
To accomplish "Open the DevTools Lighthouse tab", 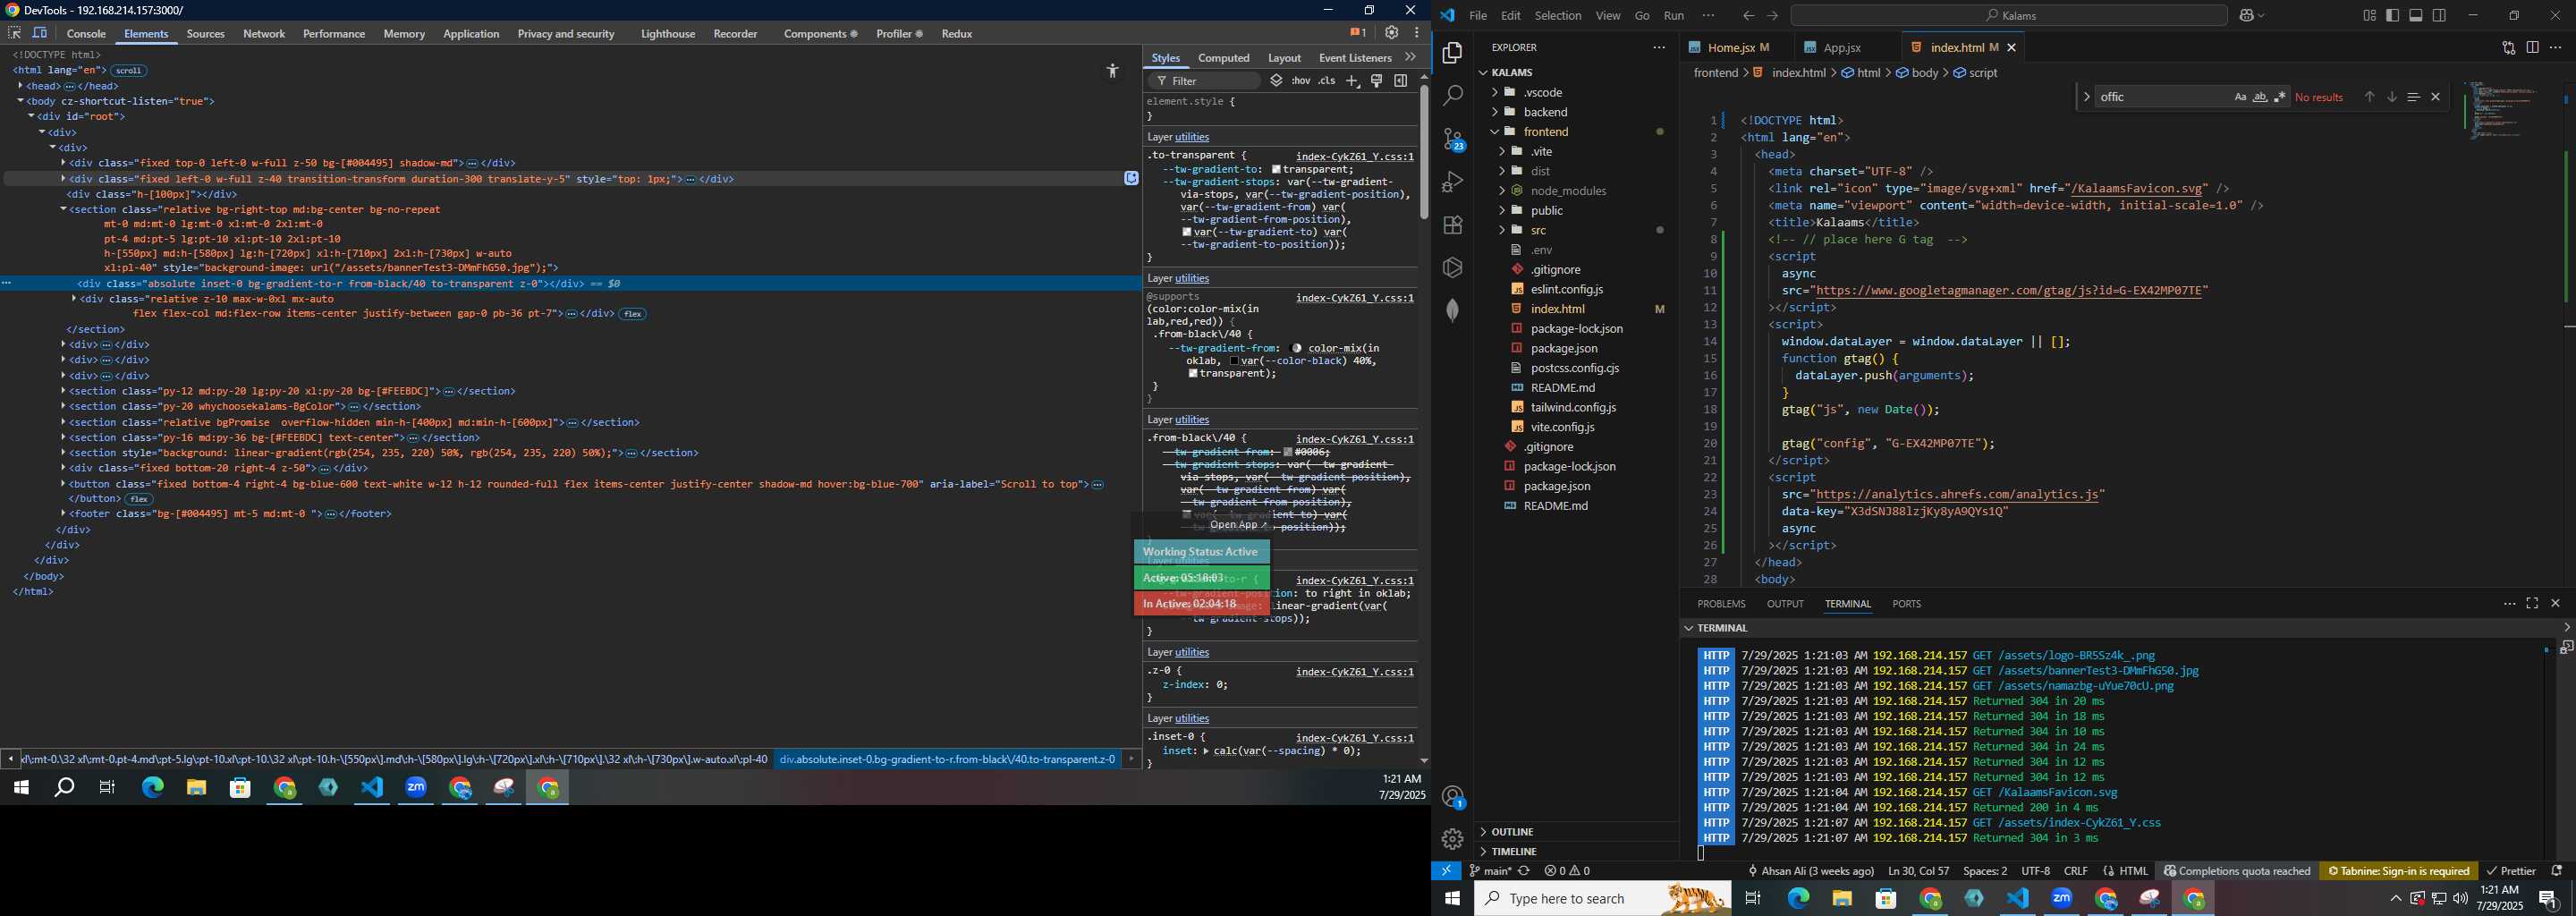I will [668, 34].
